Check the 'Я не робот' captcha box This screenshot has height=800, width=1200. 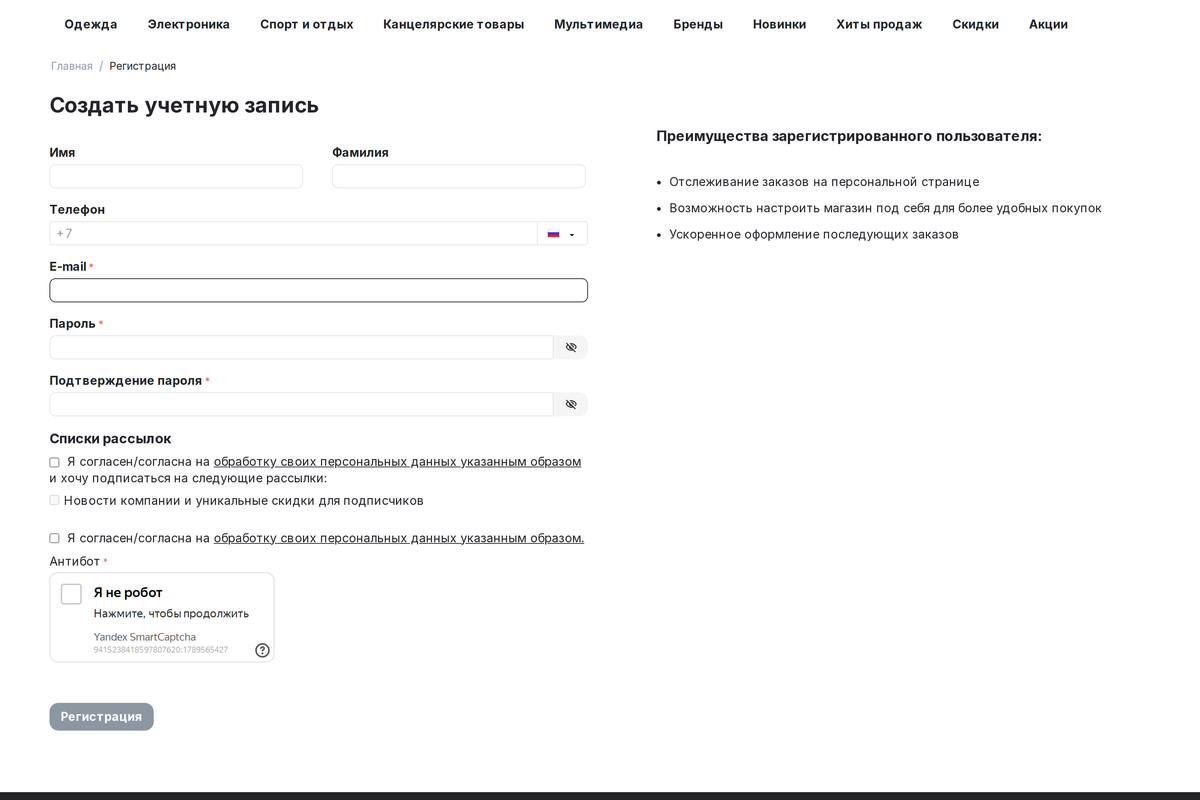point(71,594)
